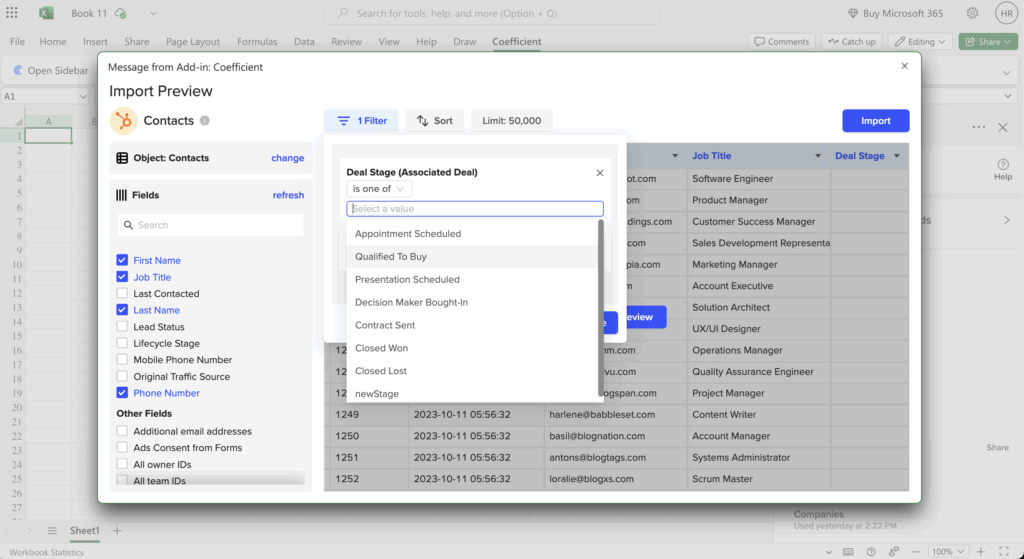Click the Sort button
Screen dimensions: 1024x559
click(435, 121)
